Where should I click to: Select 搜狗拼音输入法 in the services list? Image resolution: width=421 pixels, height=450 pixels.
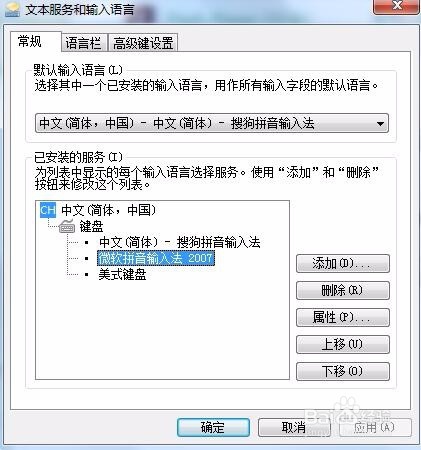[179, 242]
